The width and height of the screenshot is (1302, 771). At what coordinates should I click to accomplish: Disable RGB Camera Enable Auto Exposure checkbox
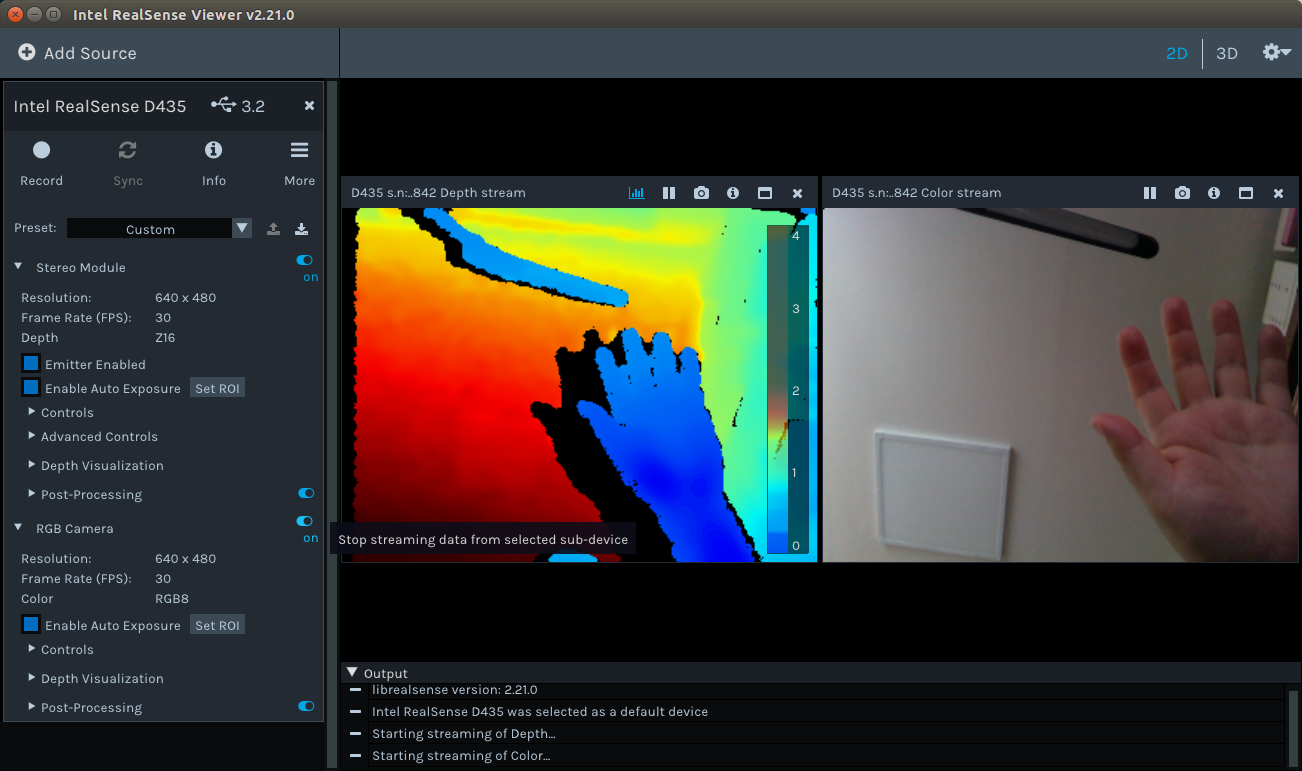pyautogui.click(x=31, y=625)
